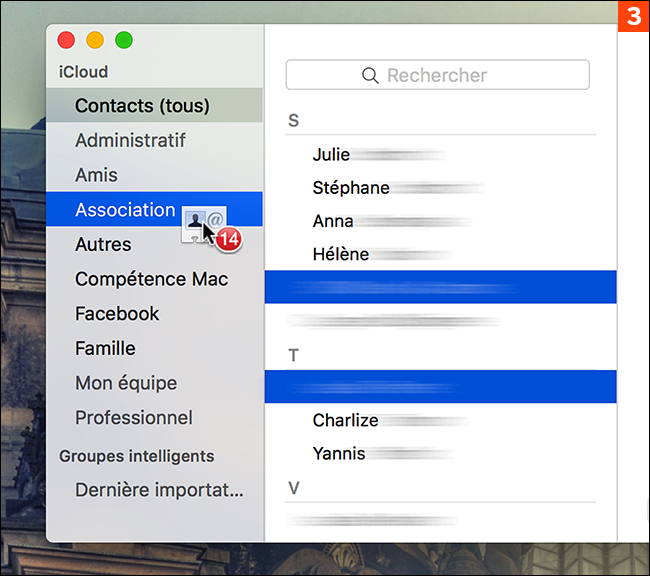Select the Dernière importation smart group
The height and width of the screenshot is (576, 650).
coord(159,491)
